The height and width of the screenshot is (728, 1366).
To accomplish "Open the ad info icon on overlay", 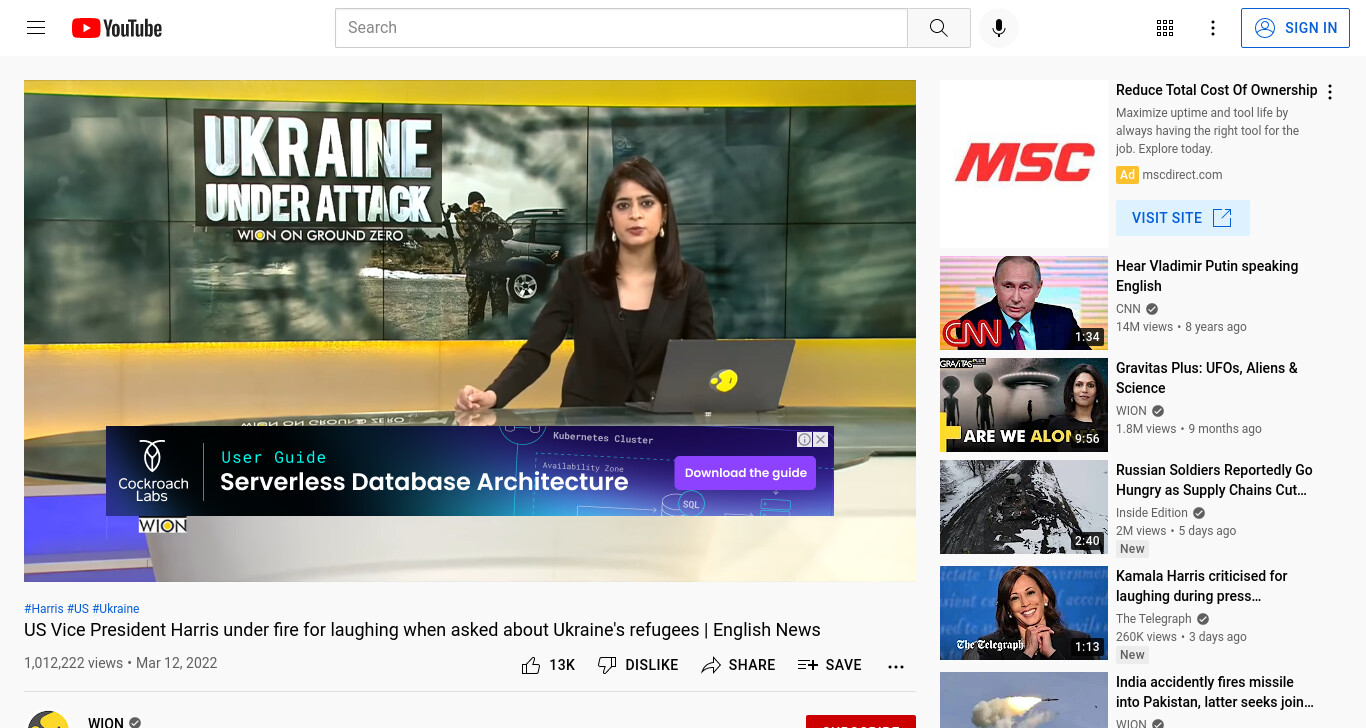I will click(x=804, y=439).
